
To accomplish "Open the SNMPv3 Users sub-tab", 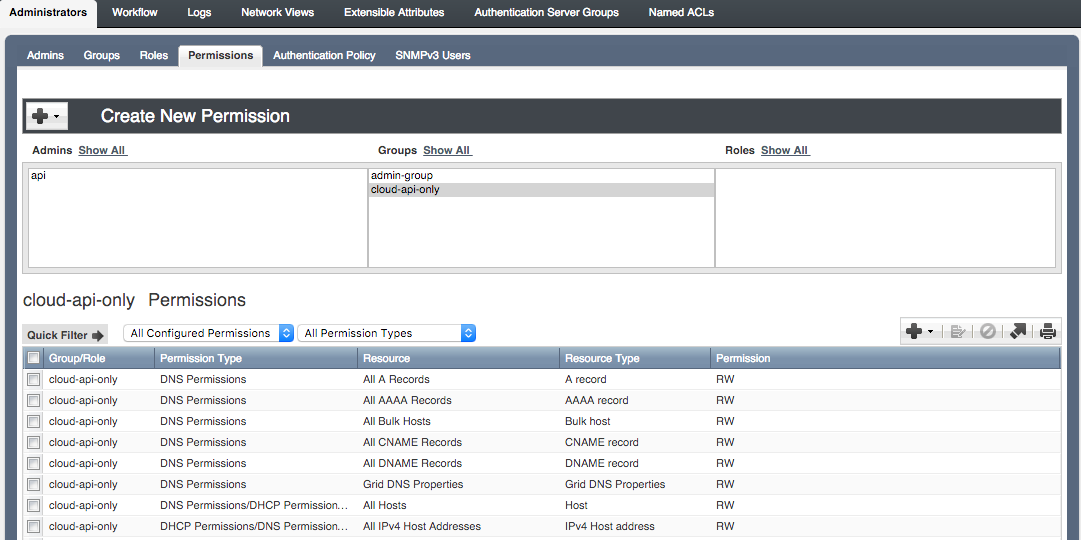I will [x=433, y=55].
